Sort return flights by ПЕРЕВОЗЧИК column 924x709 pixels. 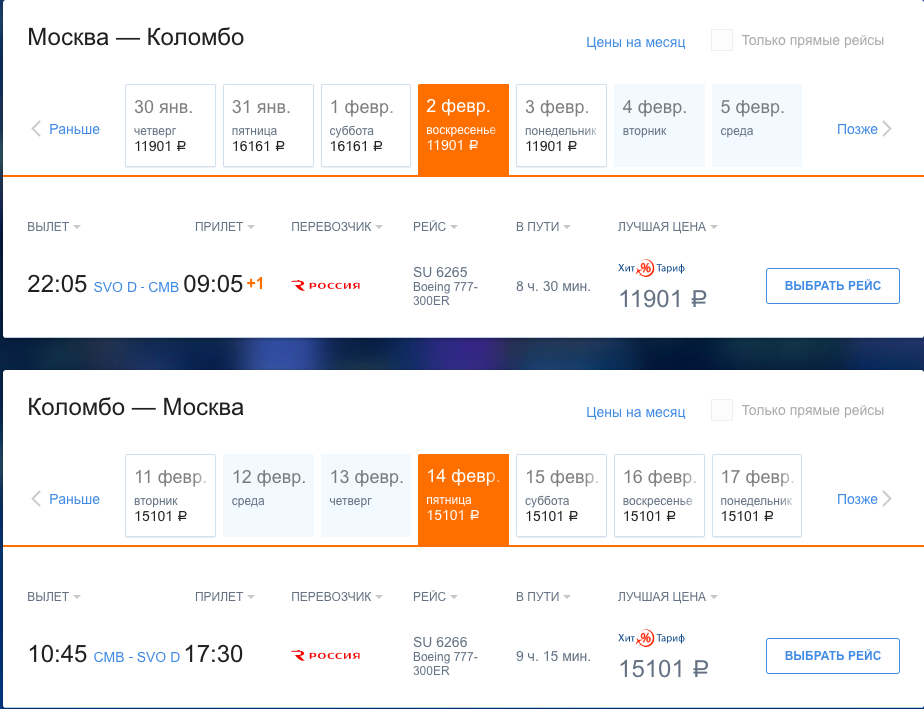336,597
